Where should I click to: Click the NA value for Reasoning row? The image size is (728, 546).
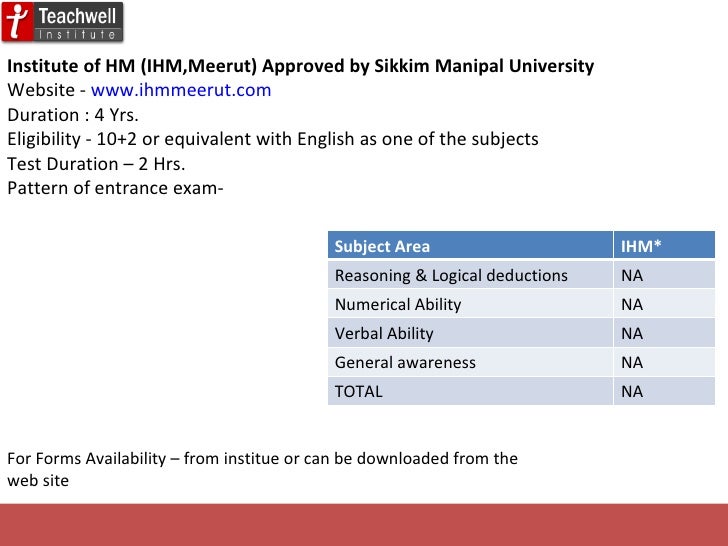(632, 275)
